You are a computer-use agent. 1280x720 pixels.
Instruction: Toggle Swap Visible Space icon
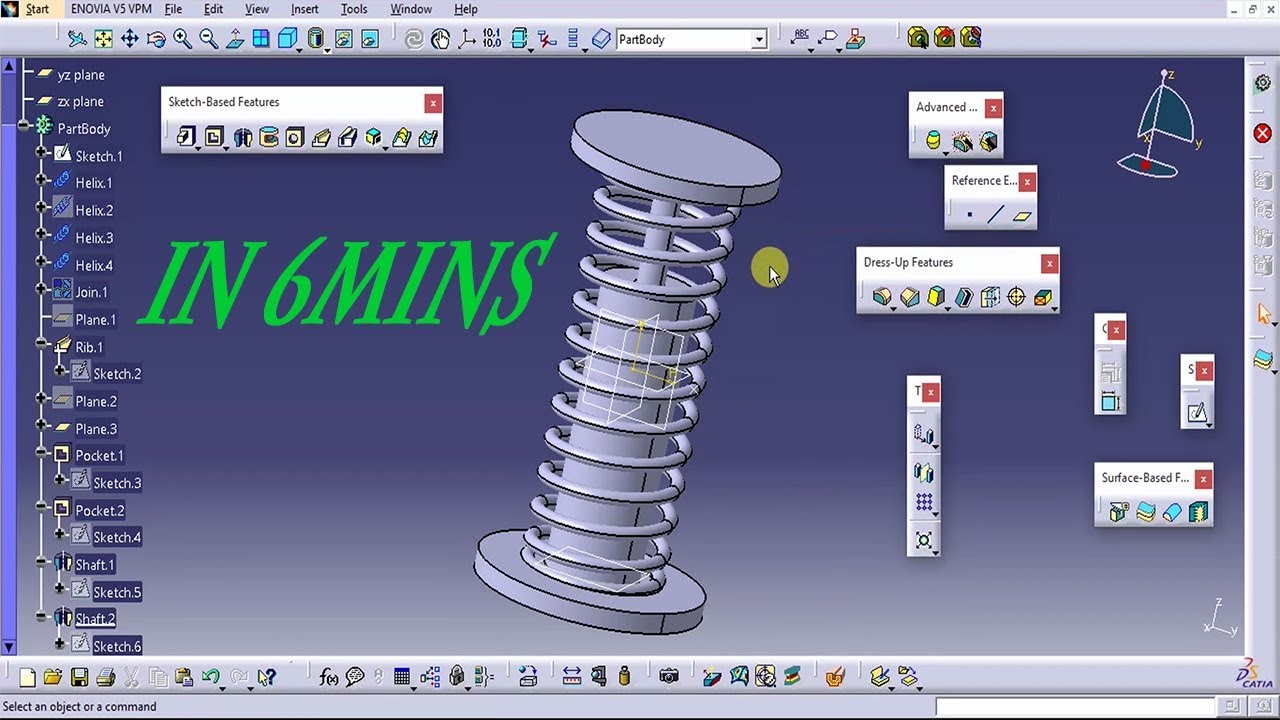click(x=369, y=39)
